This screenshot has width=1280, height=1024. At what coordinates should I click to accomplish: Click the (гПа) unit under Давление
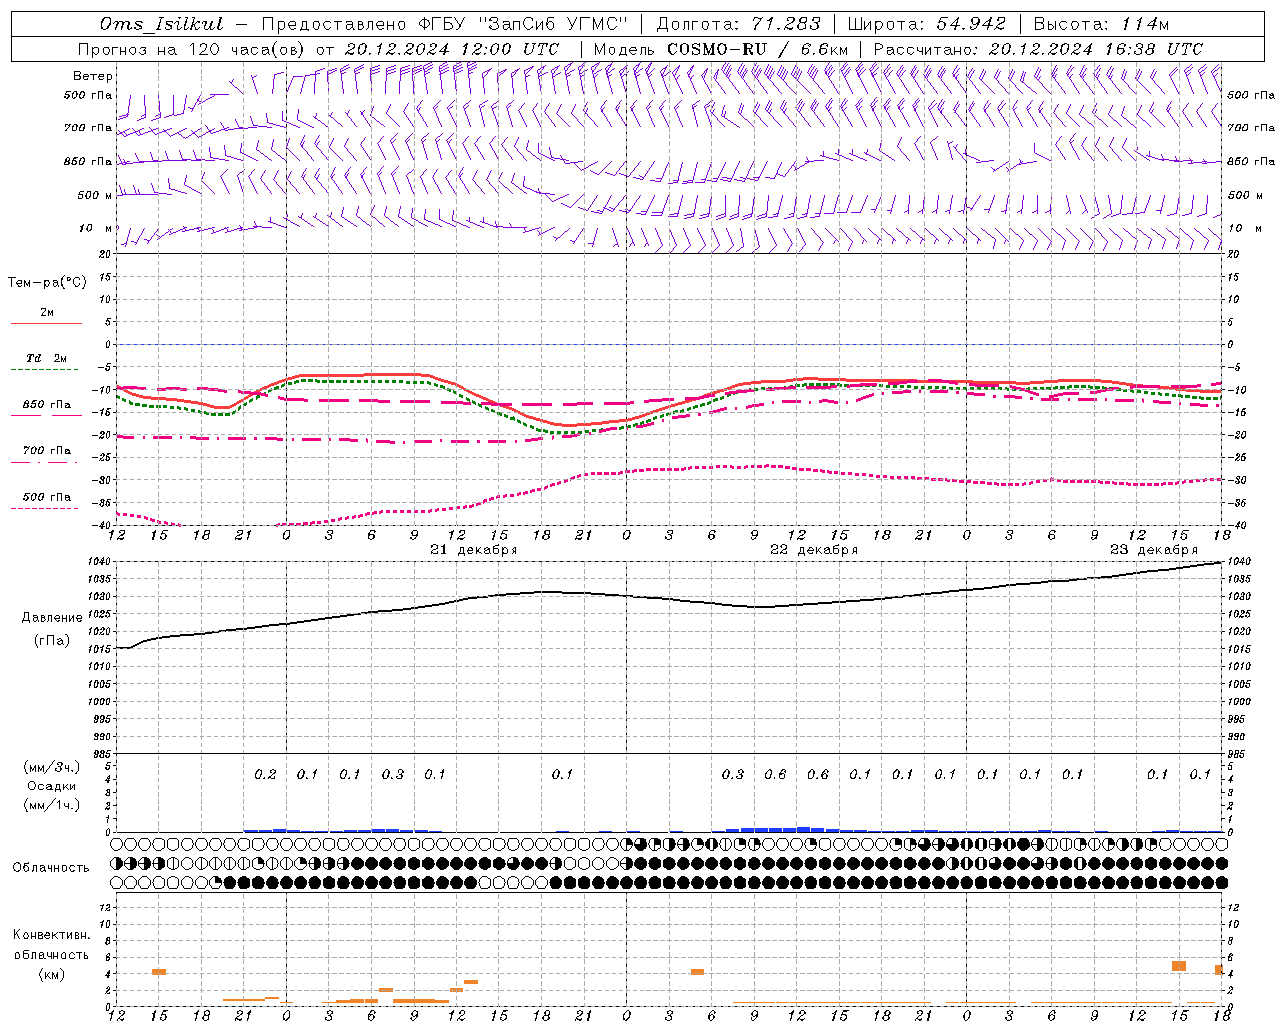pos(52,641)
